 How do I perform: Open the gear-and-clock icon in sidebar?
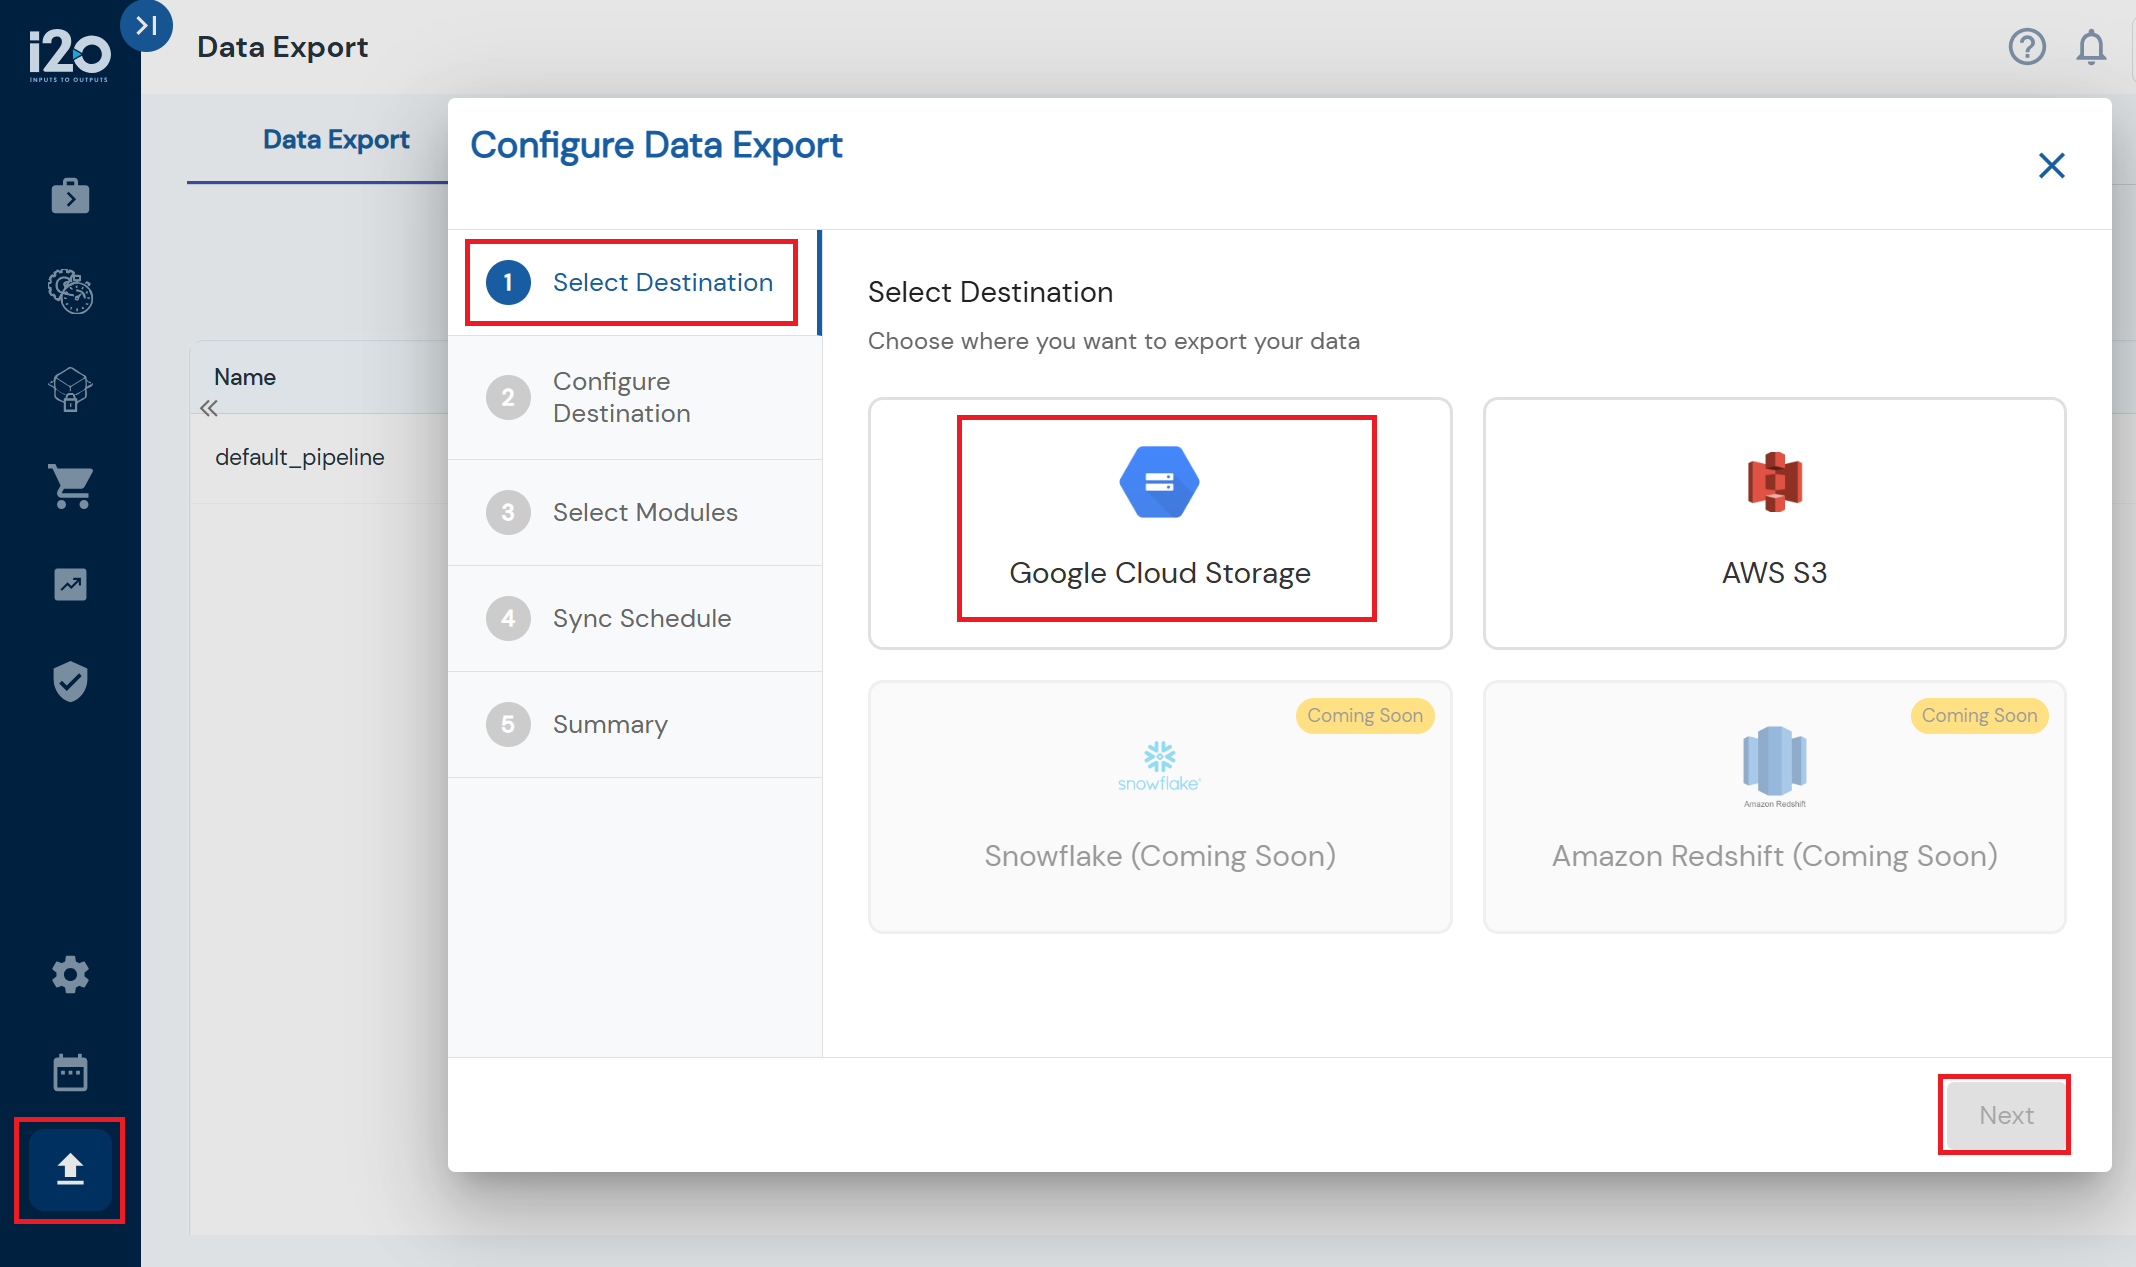point(70,291)
